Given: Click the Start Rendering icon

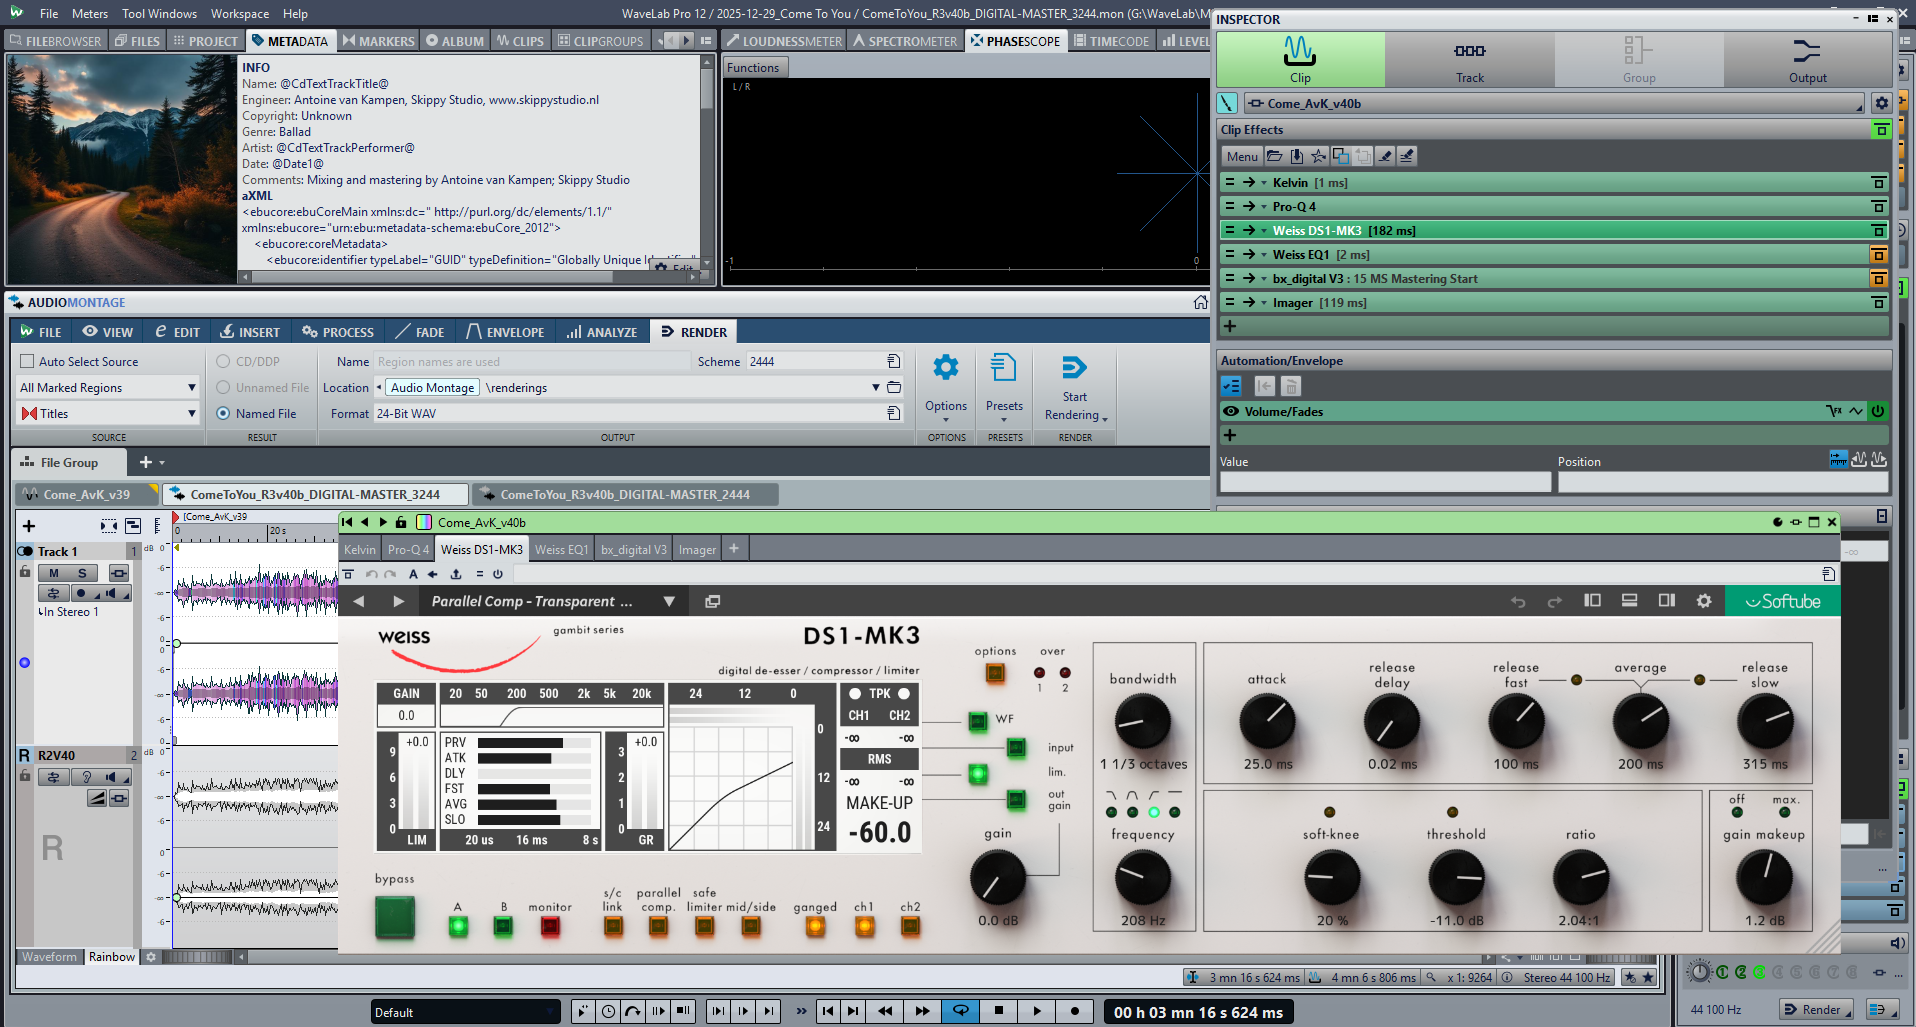Looking at the screenshot, I should 1074,368.
